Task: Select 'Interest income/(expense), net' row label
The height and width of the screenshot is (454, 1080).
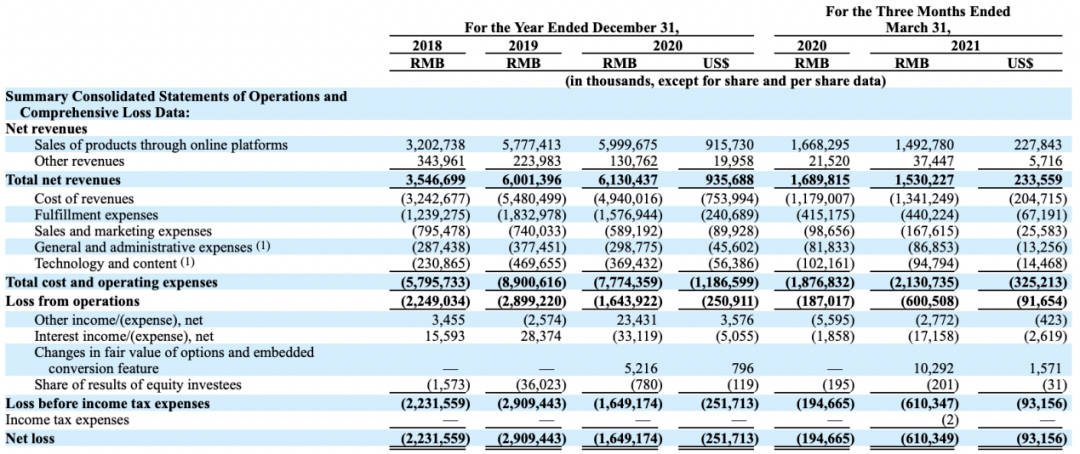Action: (124, 336)
